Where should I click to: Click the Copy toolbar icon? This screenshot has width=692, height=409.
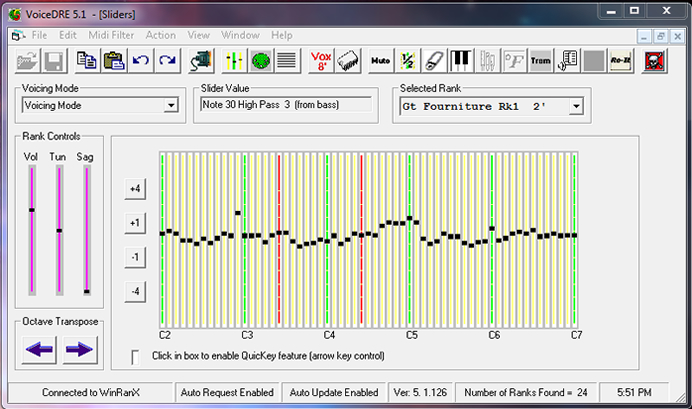87,61
